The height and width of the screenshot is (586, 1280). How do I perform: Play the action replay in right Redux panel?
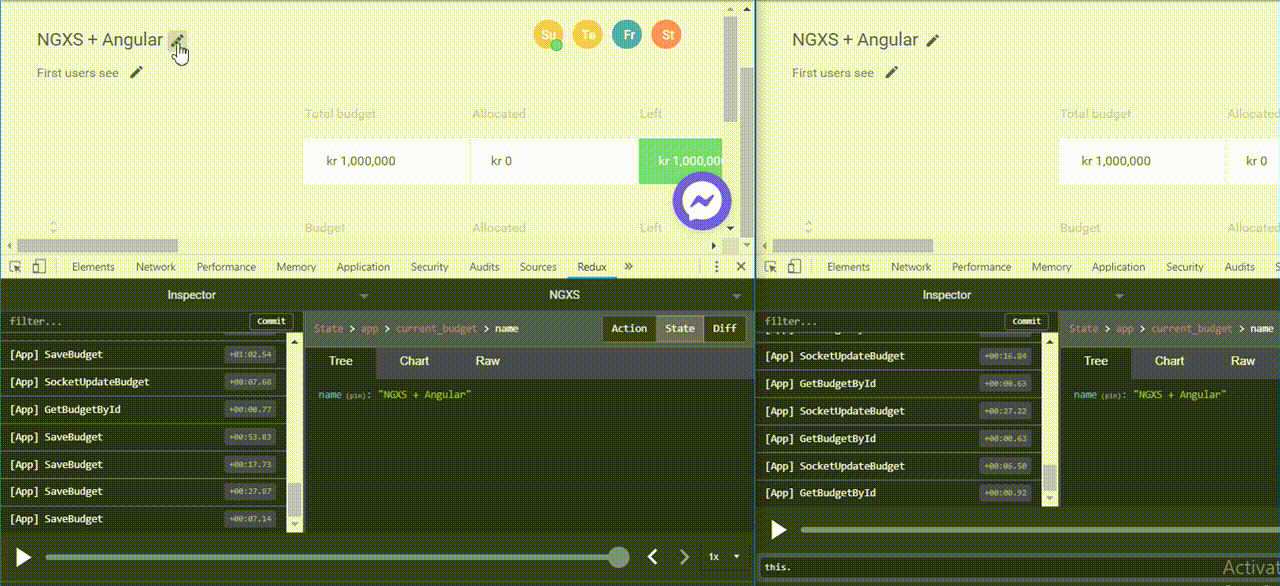(778, 530)
